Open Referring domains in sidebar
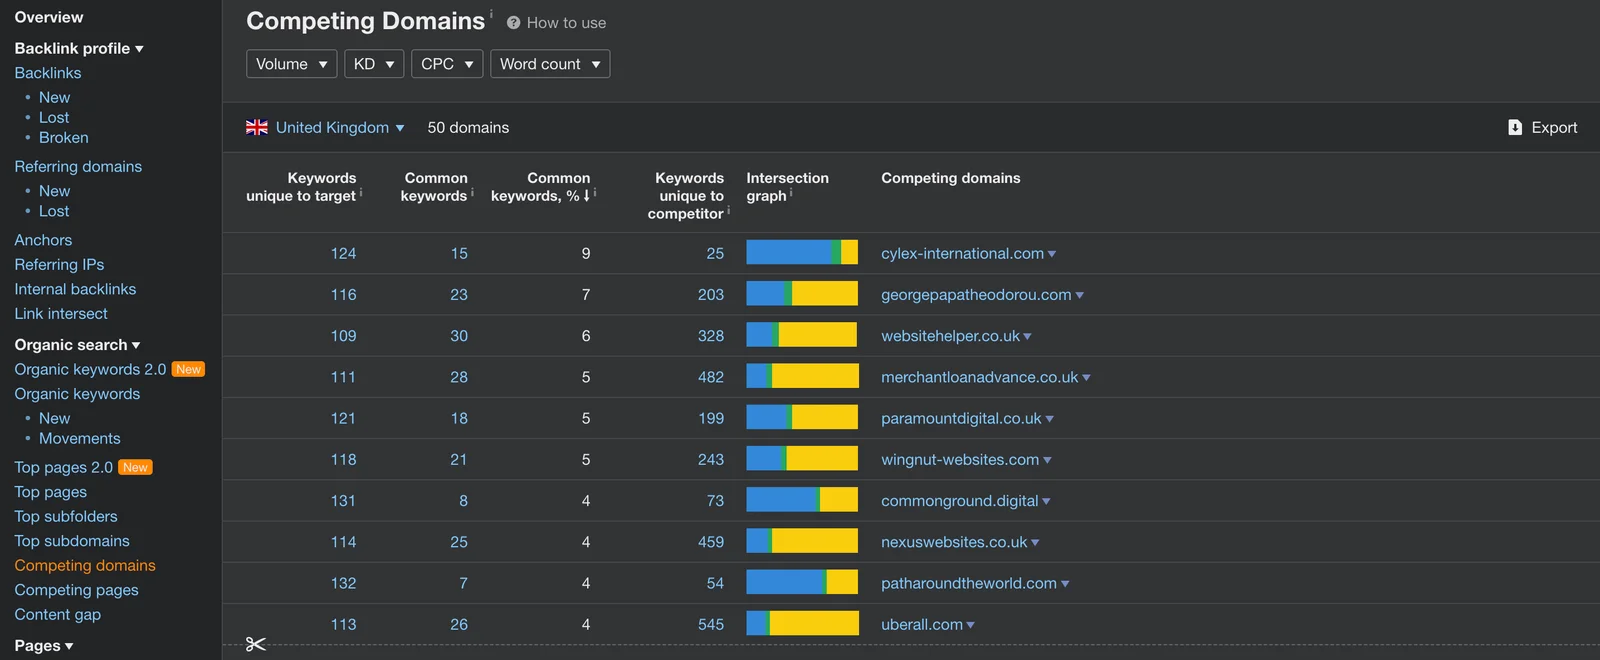The height and width of the screenshot is (660, 1600). pyautogui.click(x=78, y=167)
